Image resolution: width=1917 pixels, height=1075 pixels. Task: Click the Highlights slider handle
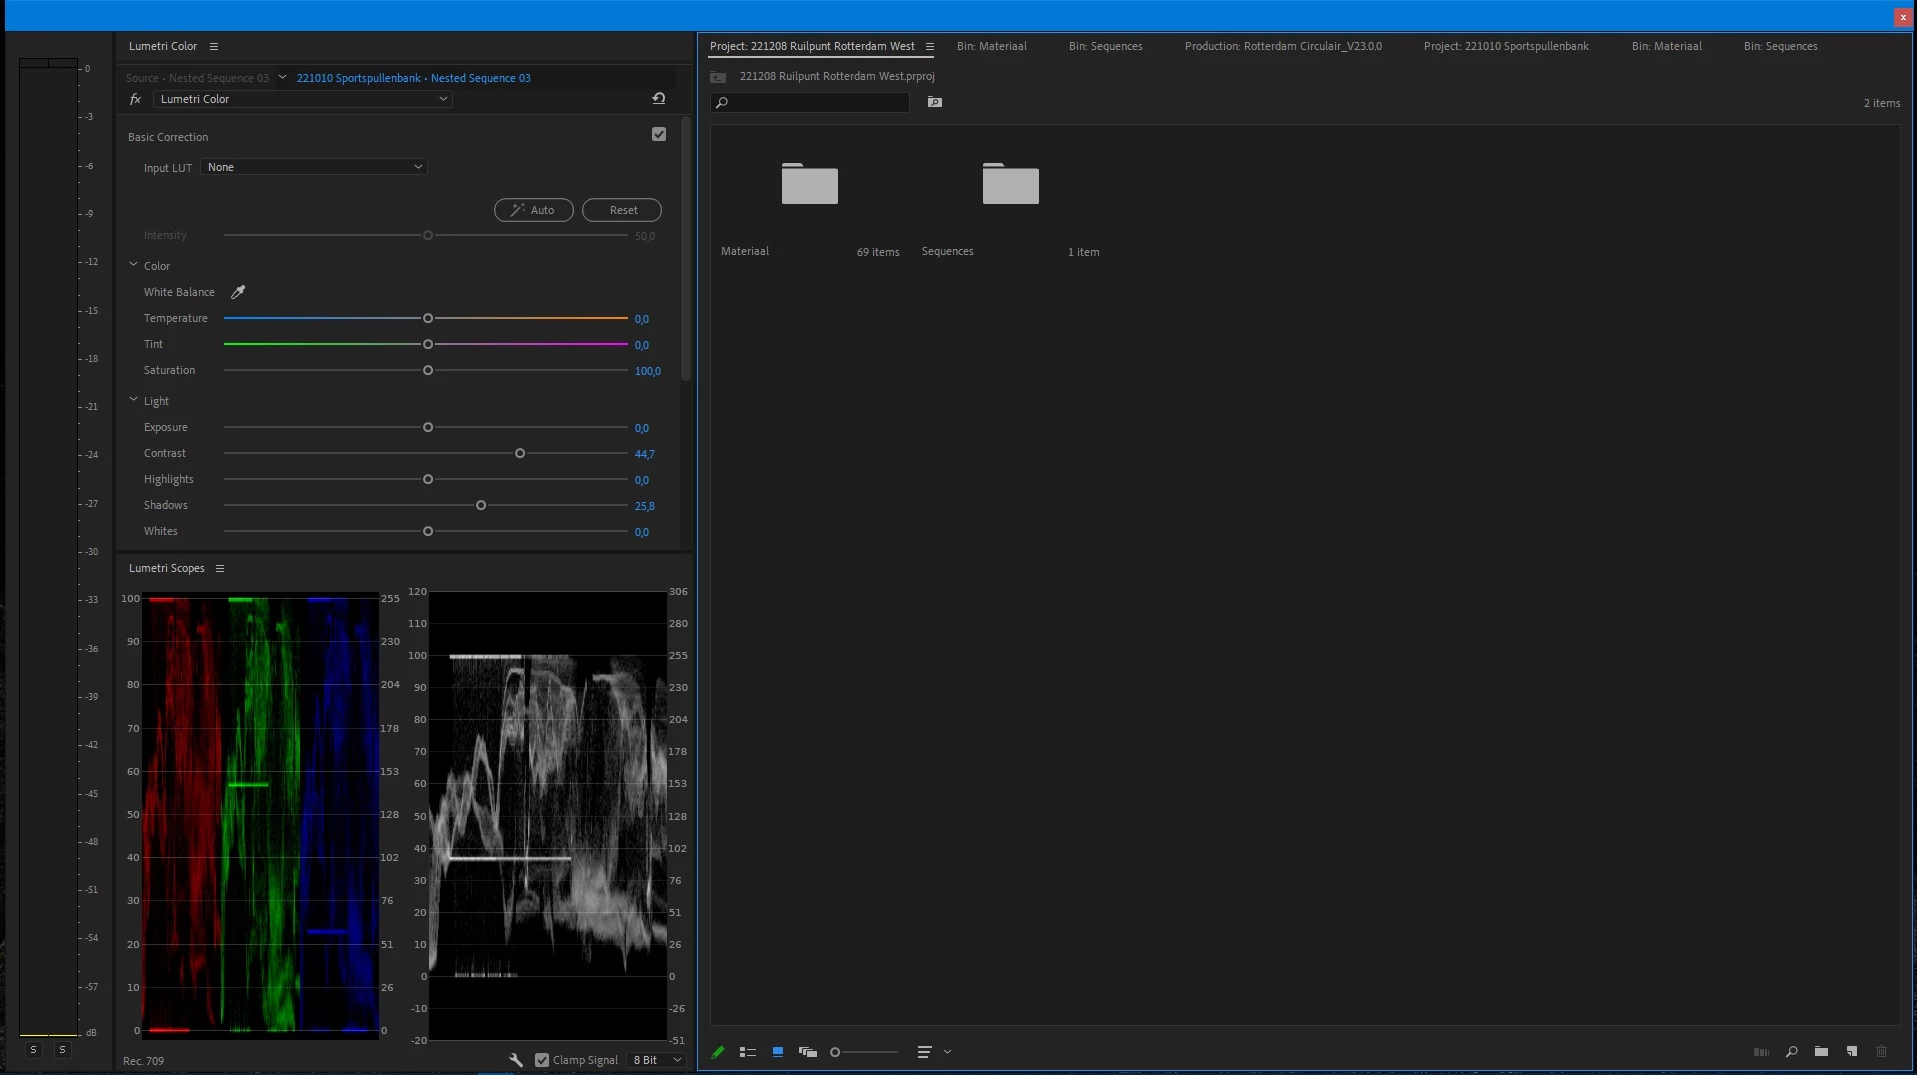(428, 479)
